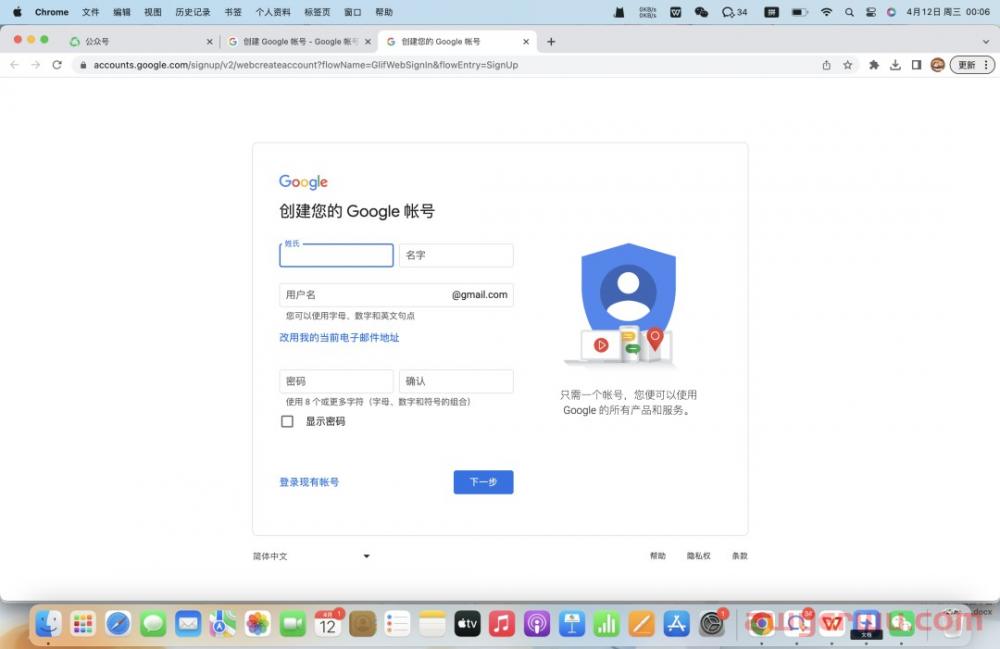Open the 编辑 menu

[122, 12]
